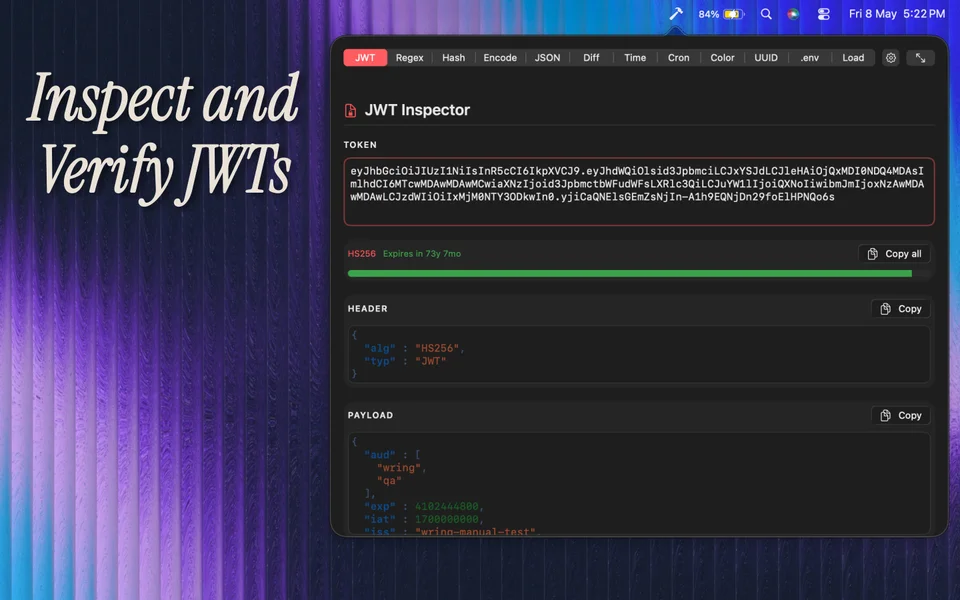The width and height of the screenshot is (960, 600).
Task: Click the "qa" audience value
Action: coord(389,481)
